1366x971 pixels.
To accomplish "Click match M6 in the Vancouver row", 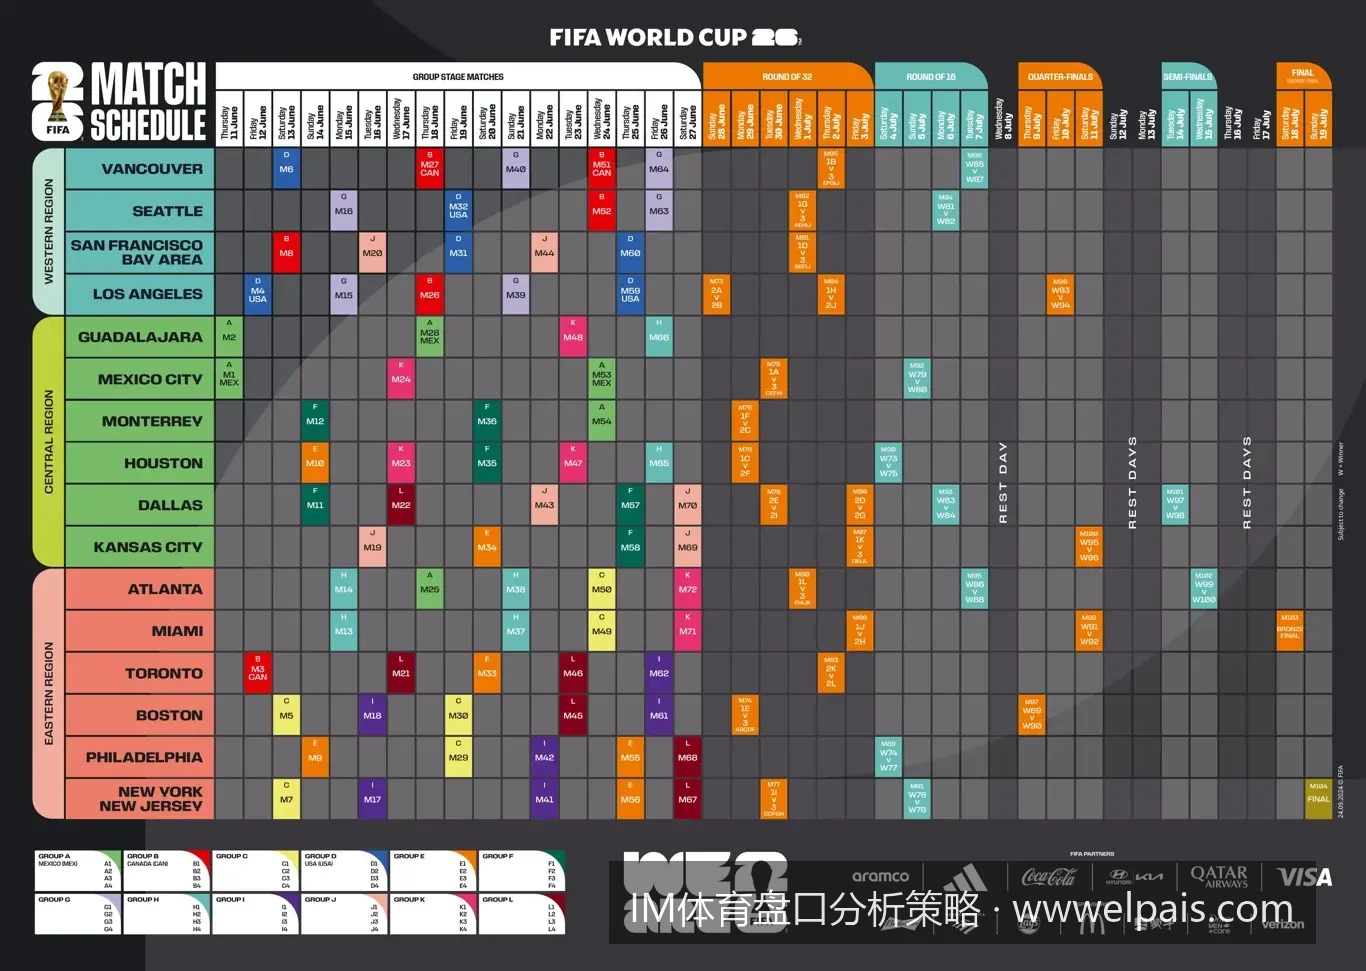I will coord(286,169).
